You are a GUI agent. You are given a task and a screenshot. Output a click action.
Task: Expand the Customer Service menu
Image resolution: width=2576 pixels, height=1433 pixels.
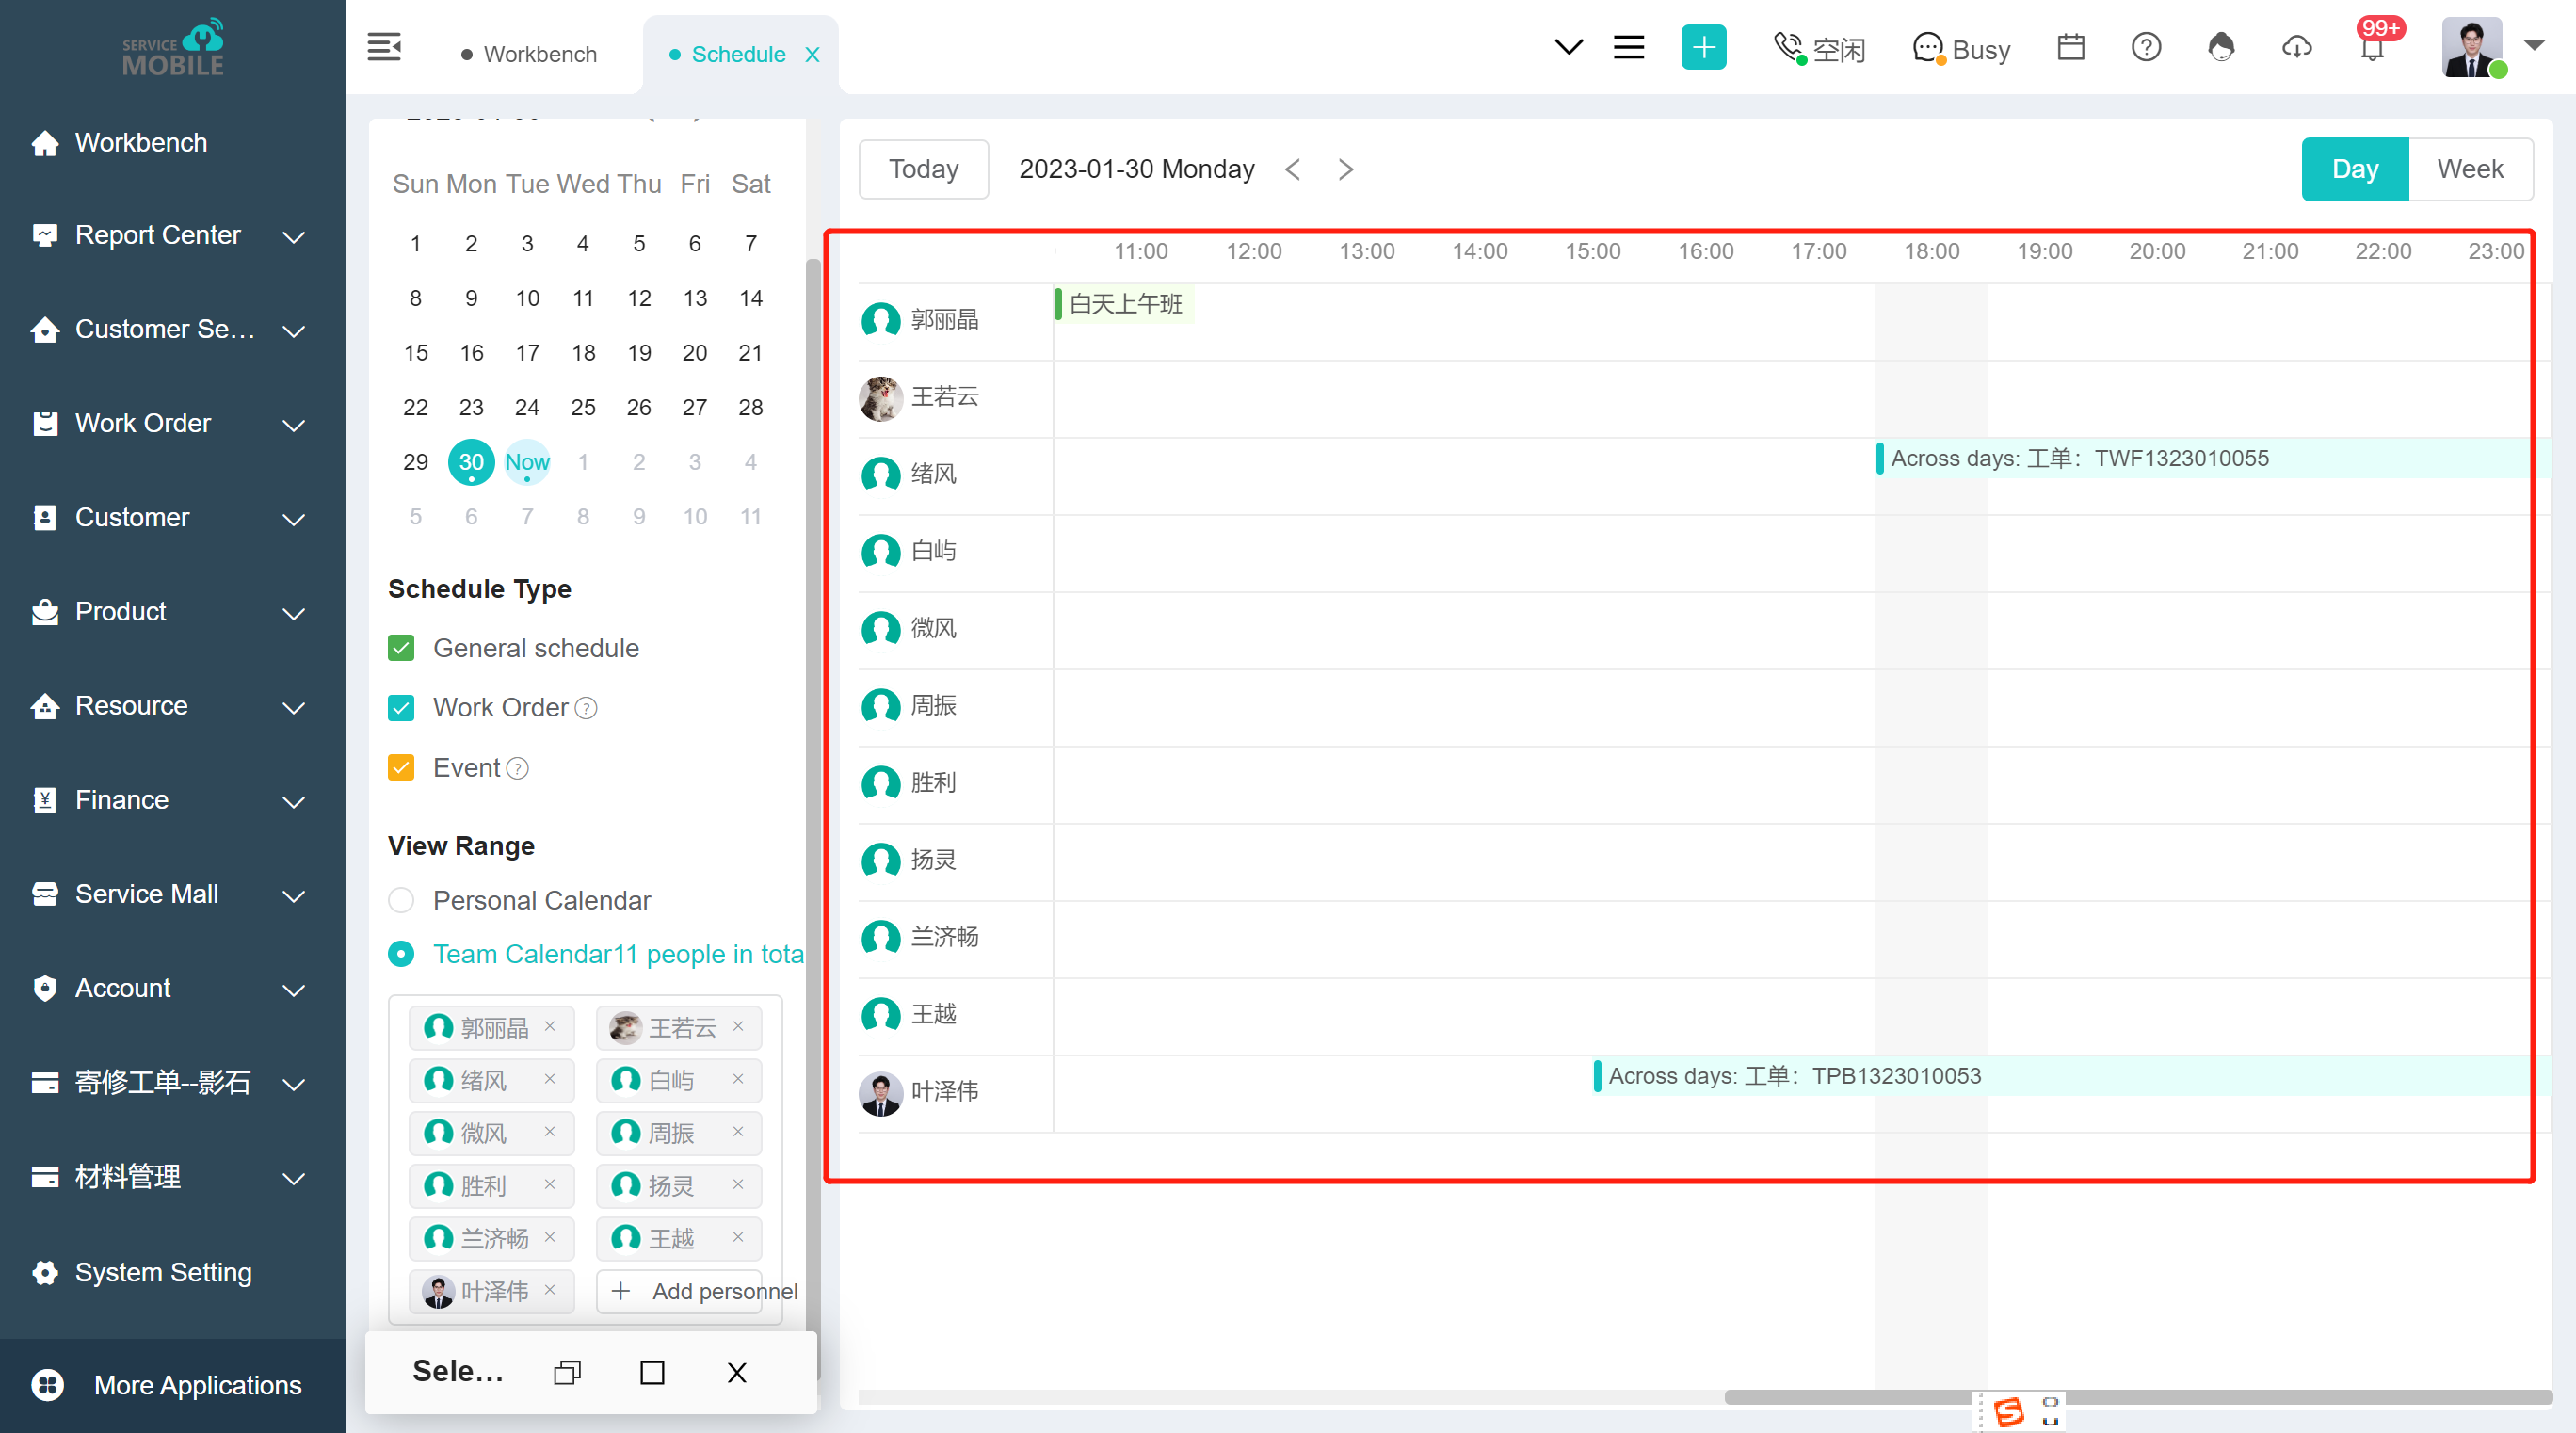coord(172,330)
